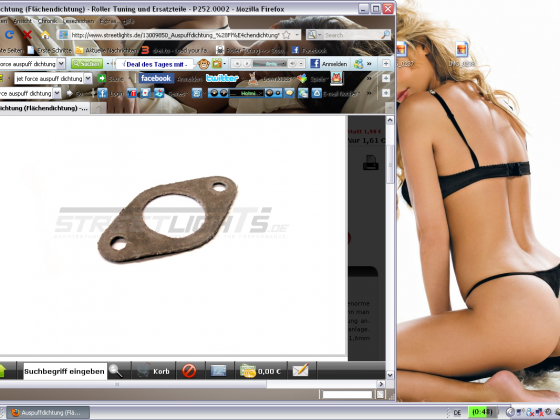
Task: Click the magnifier beside Suchbegriff eingeben
Action: click(116, 371)
